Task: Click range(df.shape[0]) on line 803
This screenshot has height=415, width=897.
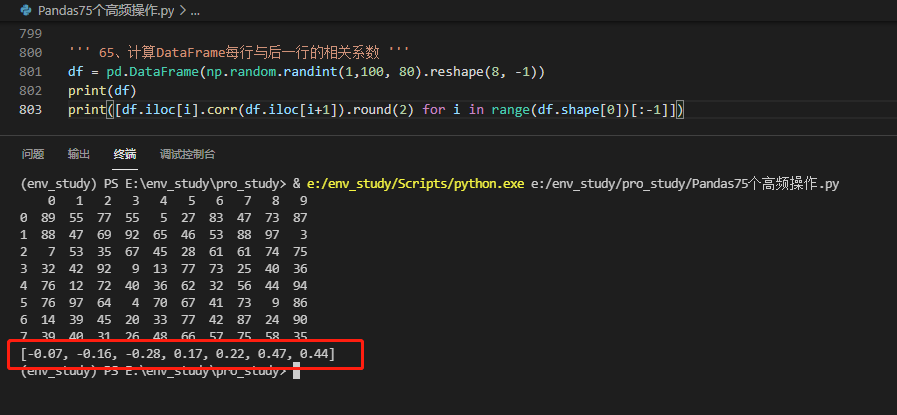Action: 561,109
